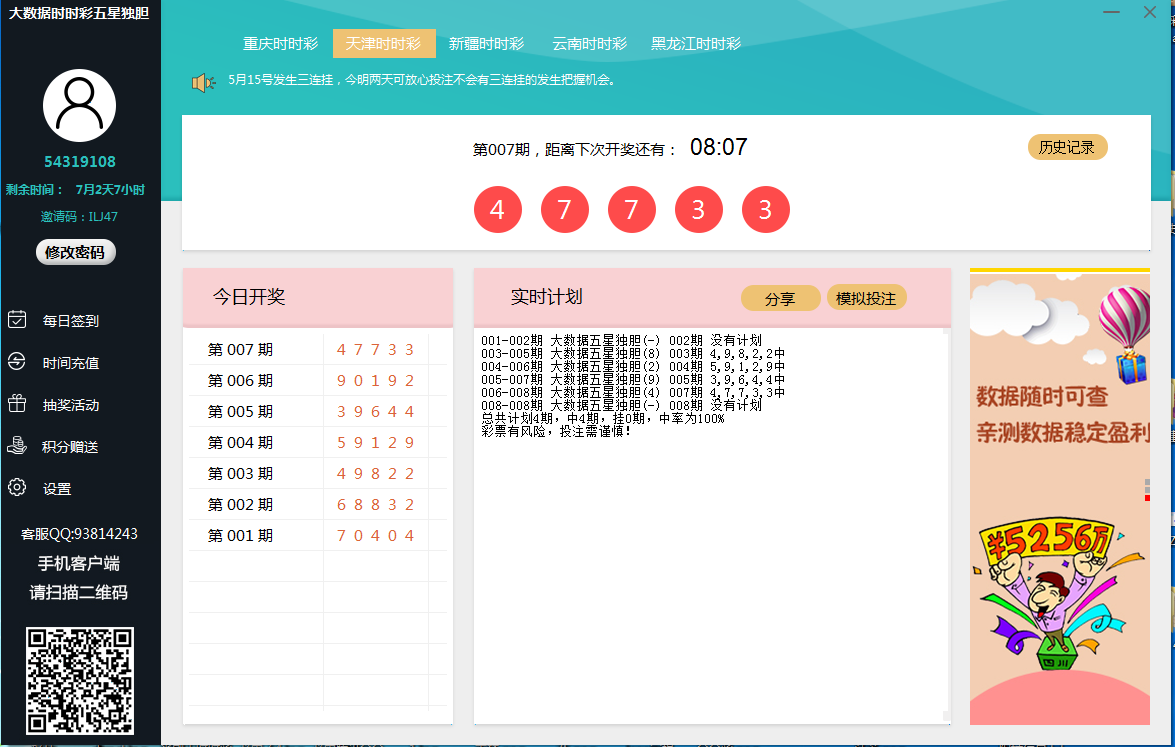Switch to 重庆时时彩 tab
1175x747 pixels.
click(x=280, y=43)
